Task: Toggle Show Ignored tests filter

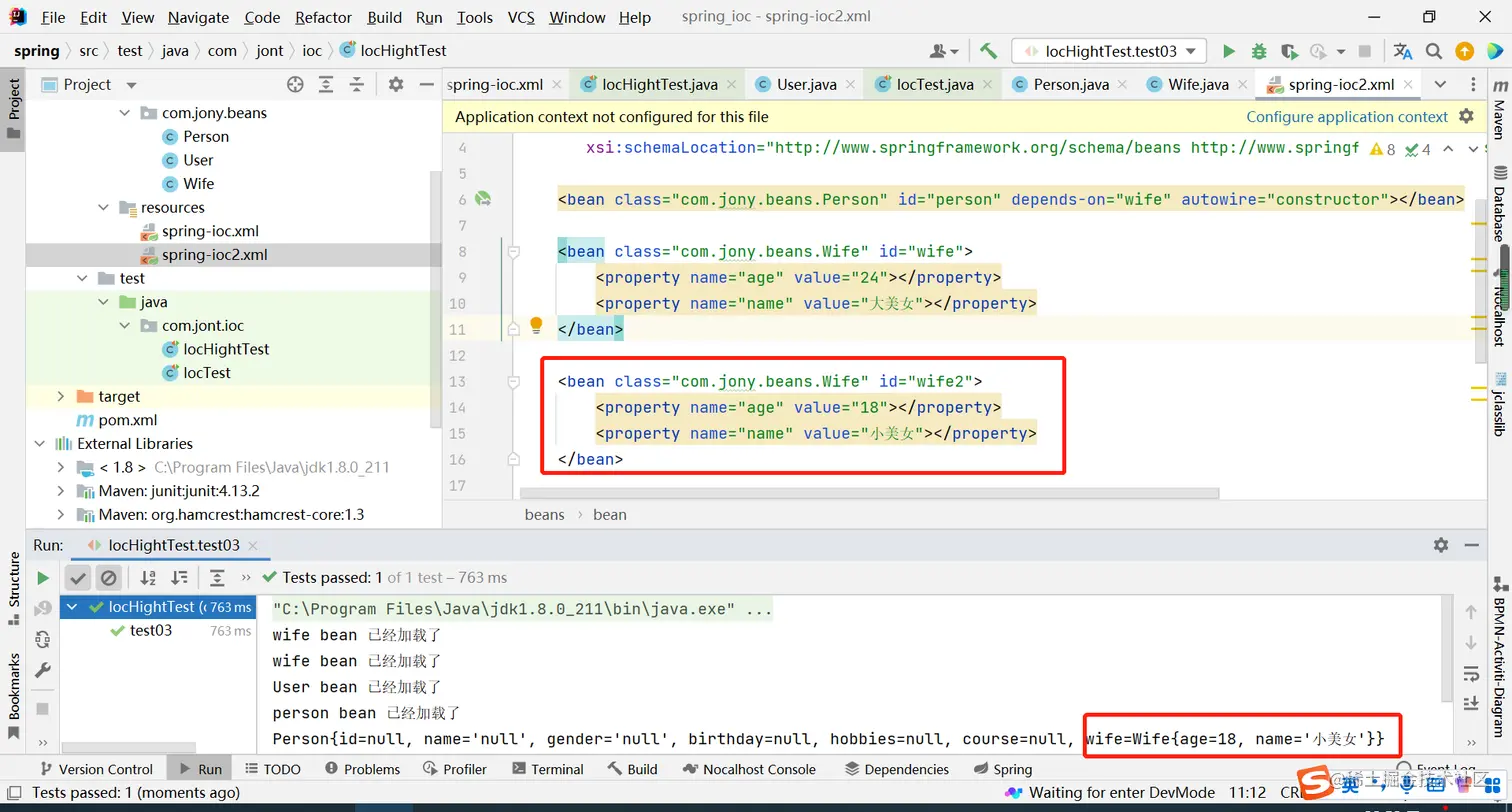Action: [x=109, y=578]
